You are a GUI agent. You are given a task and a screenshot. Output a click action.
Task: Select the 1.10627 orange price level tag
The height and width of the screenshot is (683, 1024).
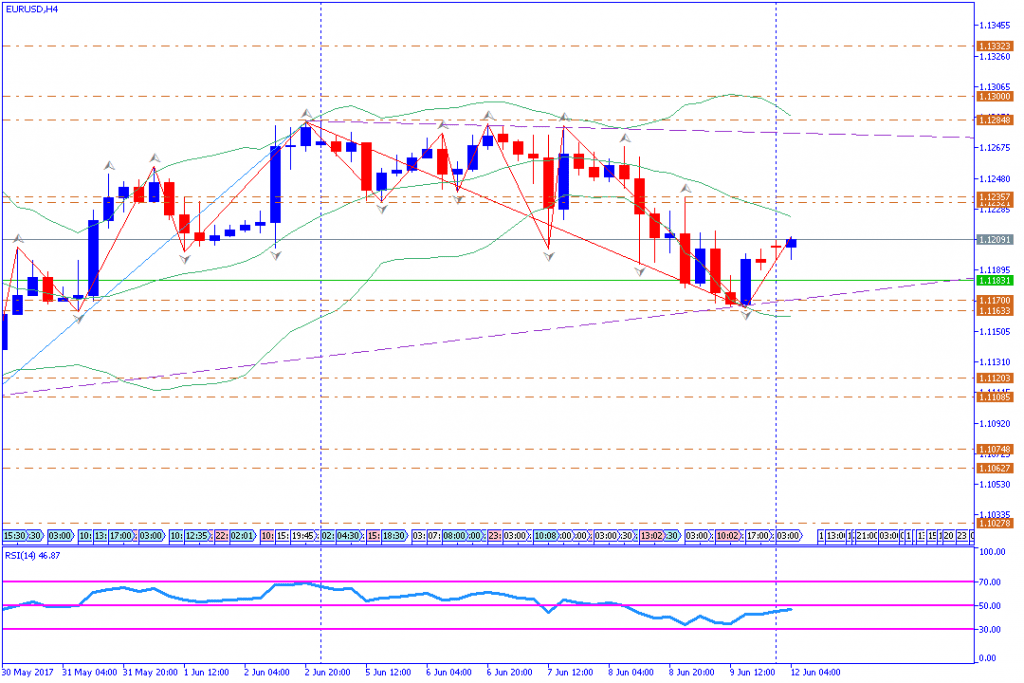pos(995,468)
